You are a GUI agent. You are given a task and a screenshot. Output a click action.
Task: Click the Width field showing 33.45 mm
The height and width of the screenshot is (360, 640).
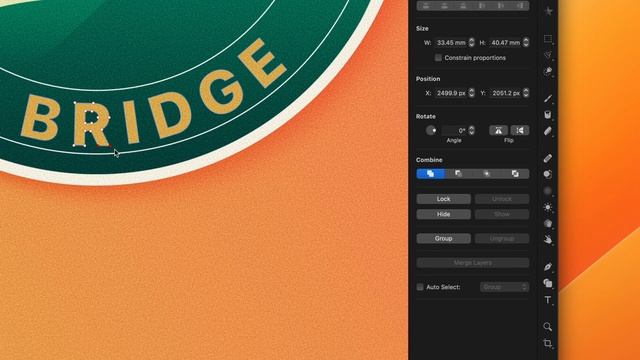[451, 42]
